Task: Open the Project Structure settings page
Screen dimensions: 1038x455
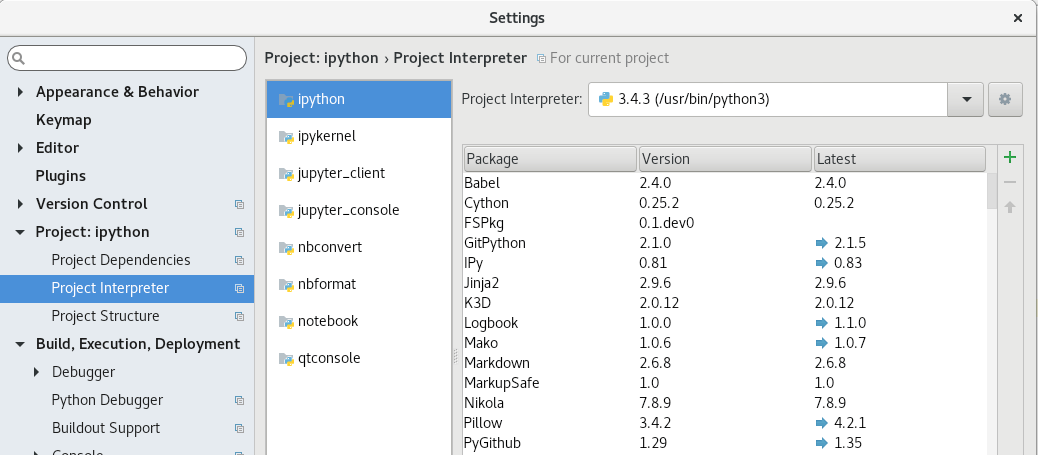Action: pos(105,316)
